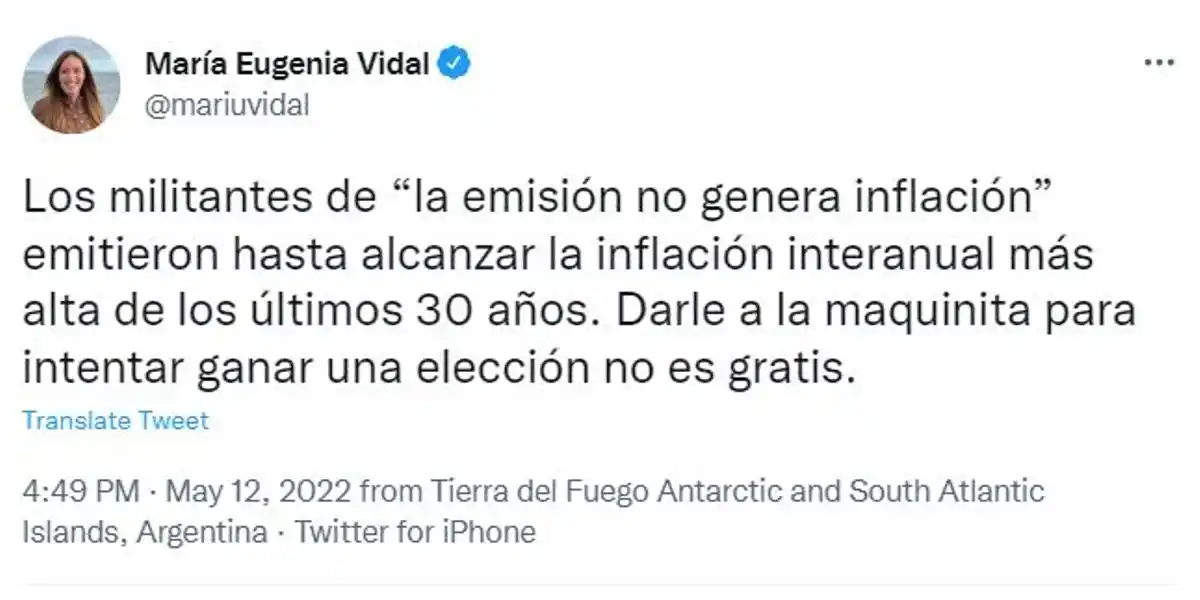Click the word emitieron in the tweet
Viewport: 1200px width, 600px height.
(x=122, y=254)
